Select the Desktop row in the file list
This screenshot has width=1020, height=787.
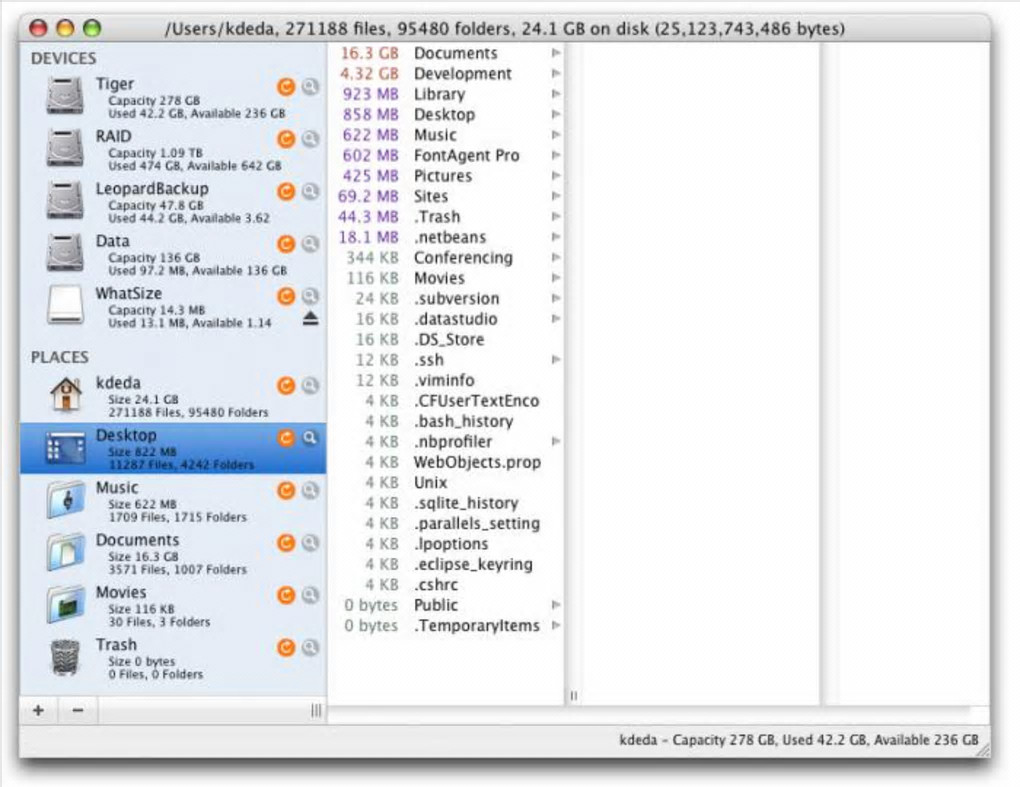click(446, 114)
